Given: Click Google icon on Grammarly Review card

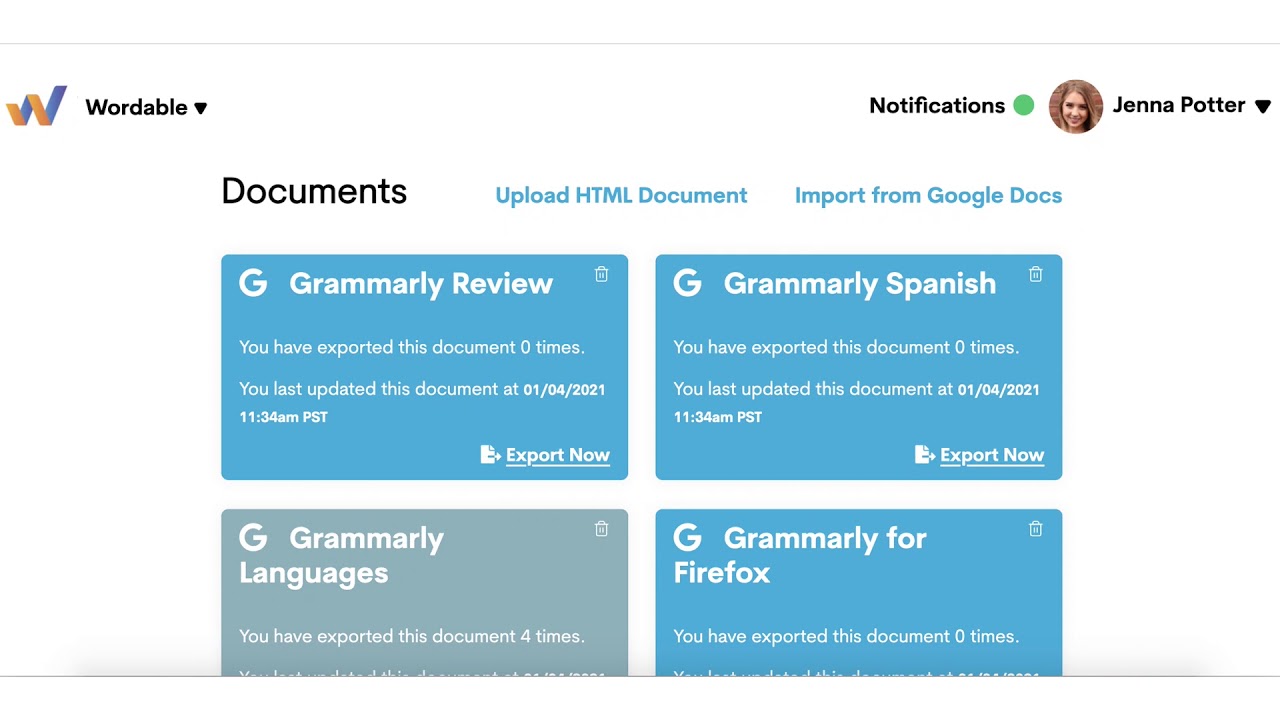Looking at the screenshot, I should point(253,283).
